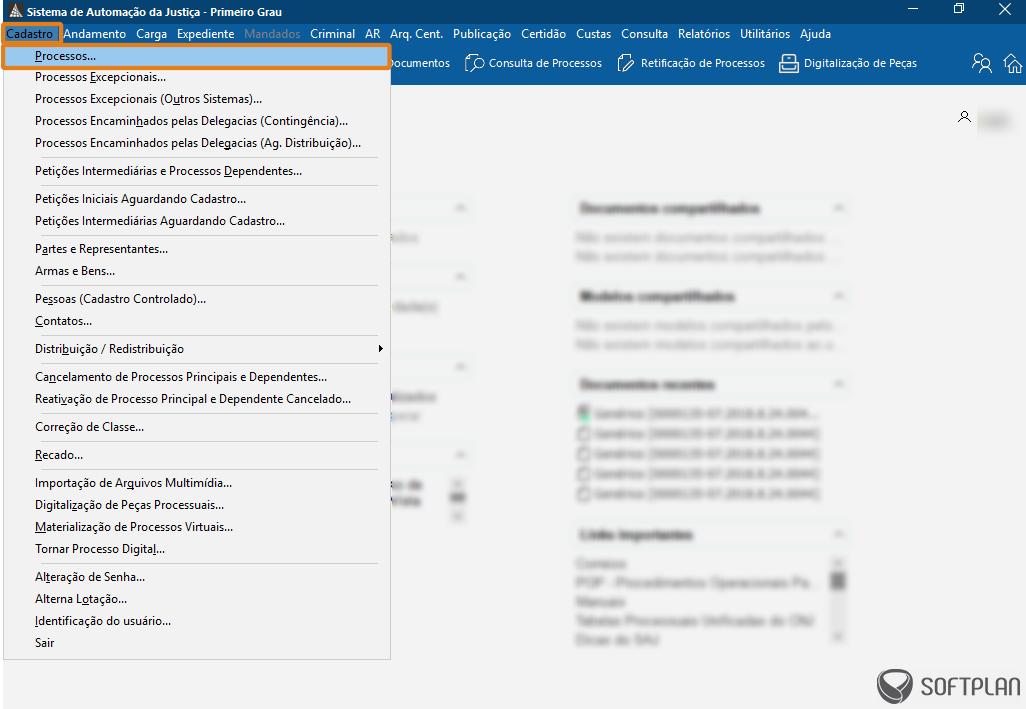The height and width of the screenshot is (709, 1026).
Task: Click the Retificação de Processos pencil icon
Action: point(626,63)
